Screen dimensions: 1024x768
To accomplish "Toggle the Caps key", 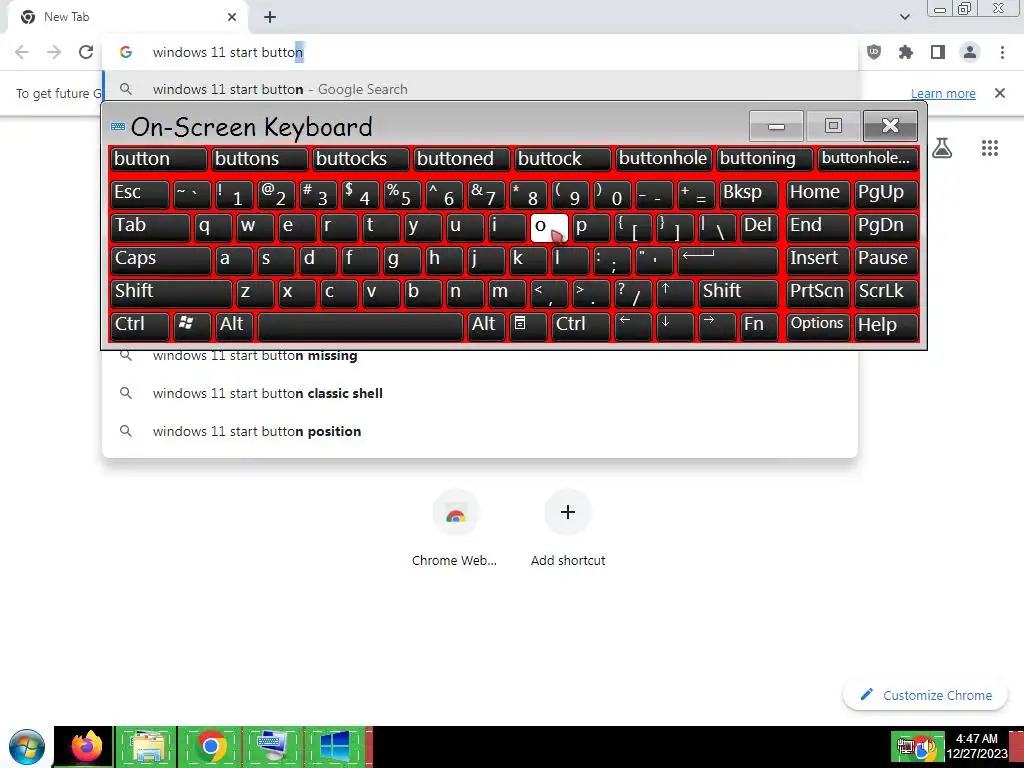I will (x=161, y=260).
